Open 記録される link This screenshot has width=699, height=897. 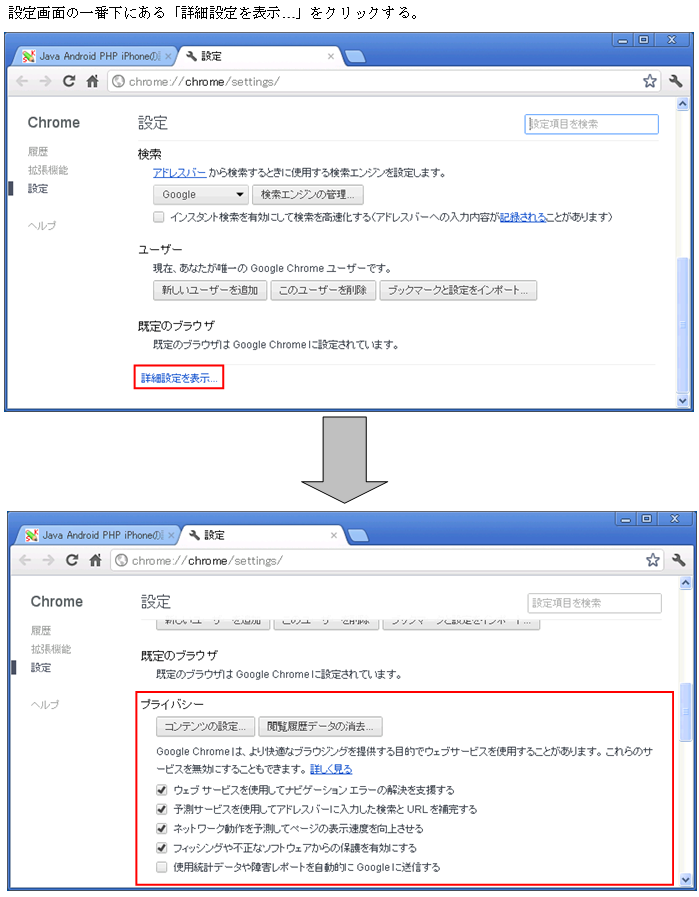pyautogui.click(x=523, y=217)
